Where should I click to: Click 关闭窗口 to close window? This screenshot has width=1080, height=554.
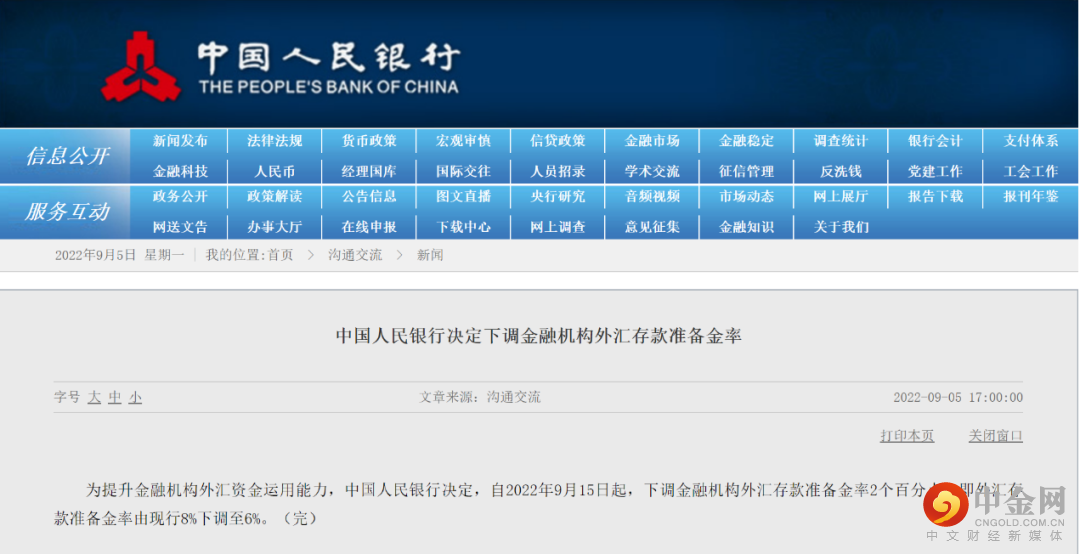click(995, 435)
